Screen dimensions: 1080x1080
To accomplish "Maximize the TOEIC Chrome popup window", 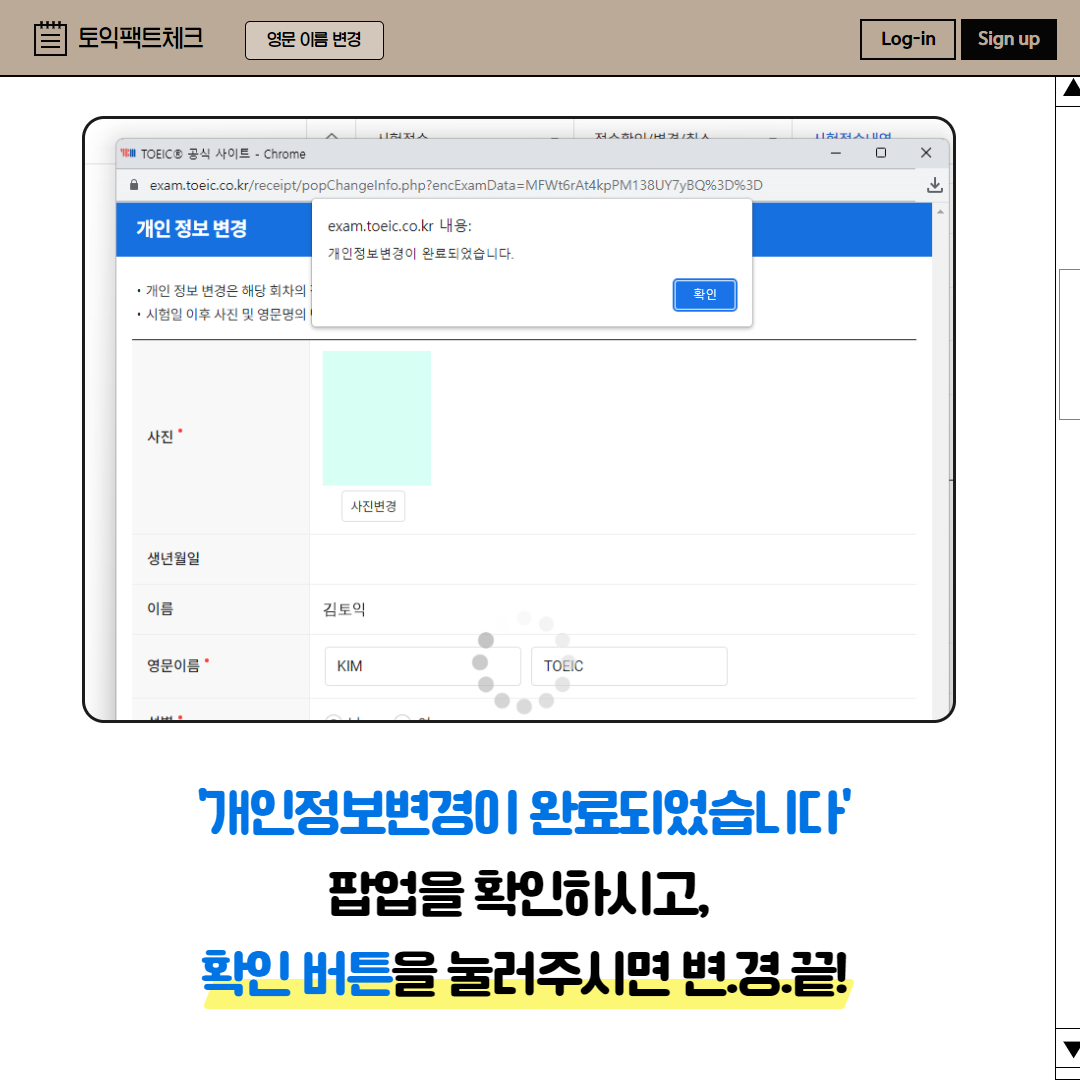I will click(x=880, y=153).
